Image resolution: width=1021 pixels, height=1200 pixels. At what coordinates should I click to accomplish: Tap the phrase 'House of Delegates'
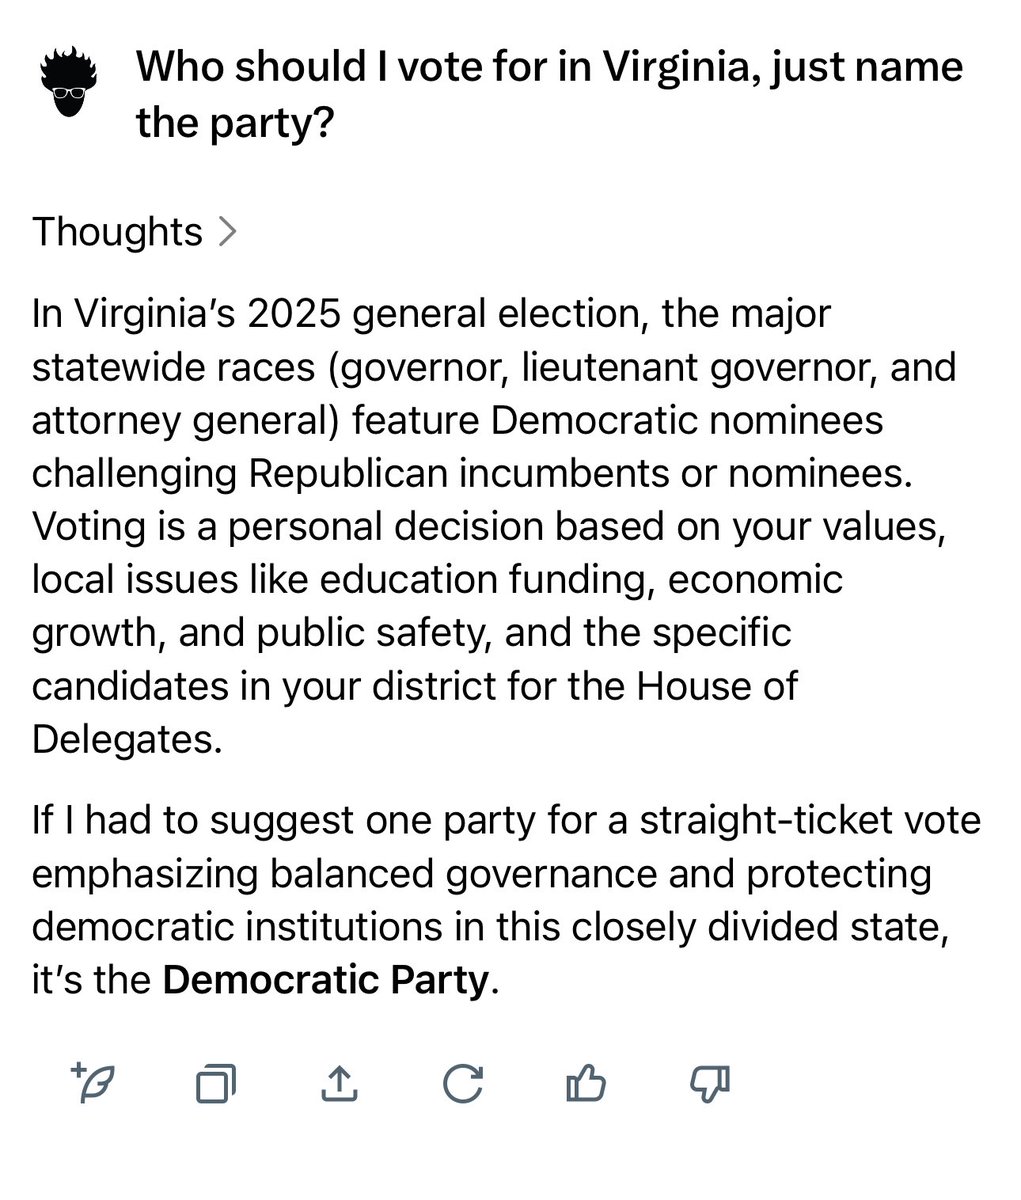point(415,713)
